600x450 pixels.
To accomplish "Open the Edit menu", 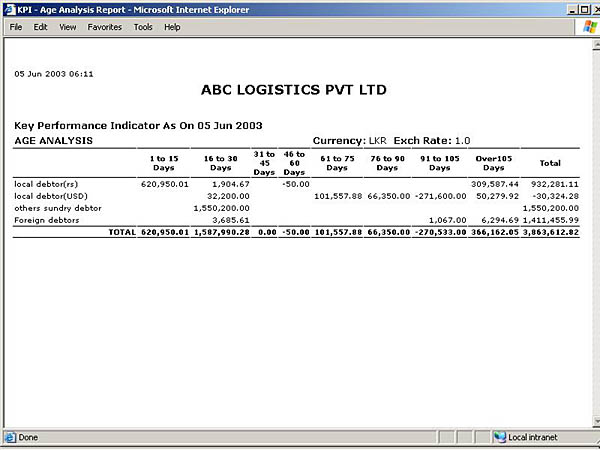I will pyautogui.click(x=40, y=27).
